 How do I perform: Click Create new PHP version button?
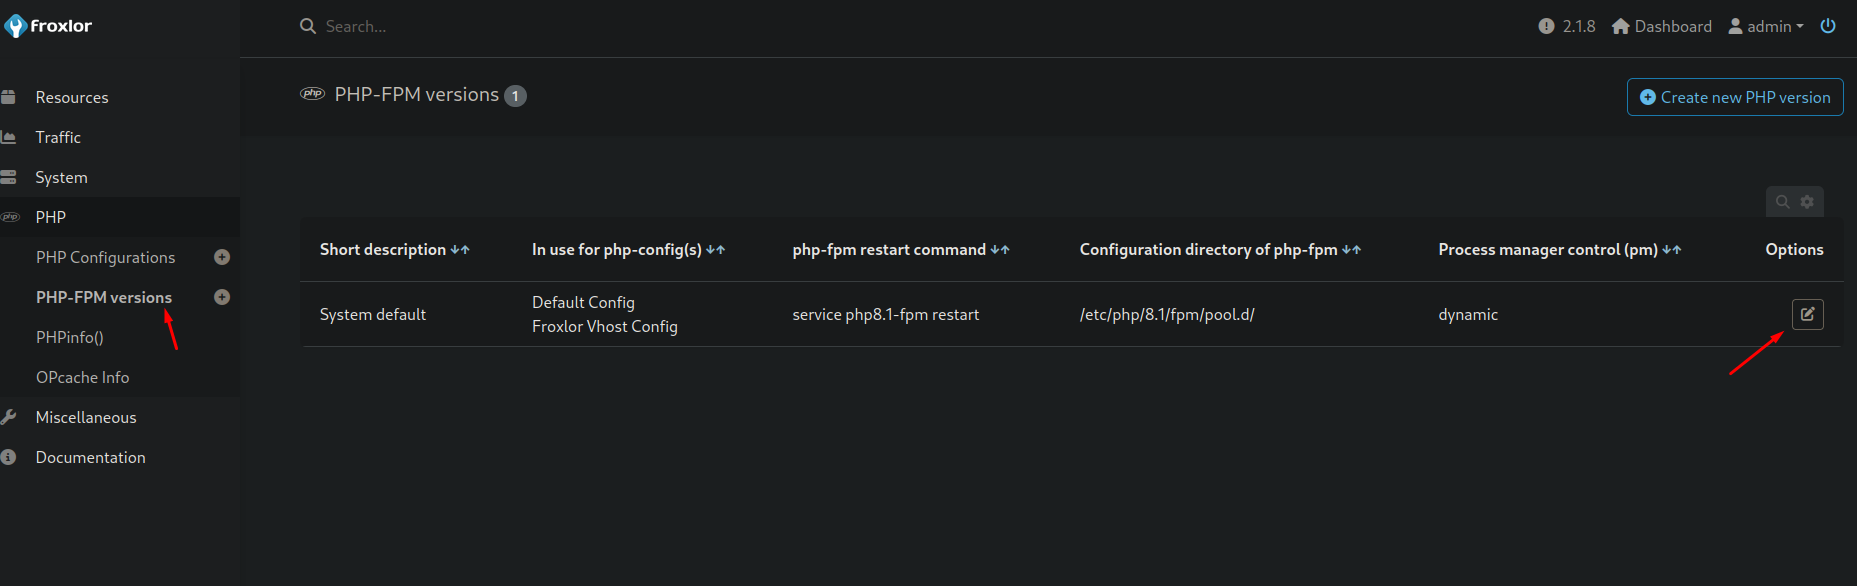pyautogui.click(x=1735, y=97)
